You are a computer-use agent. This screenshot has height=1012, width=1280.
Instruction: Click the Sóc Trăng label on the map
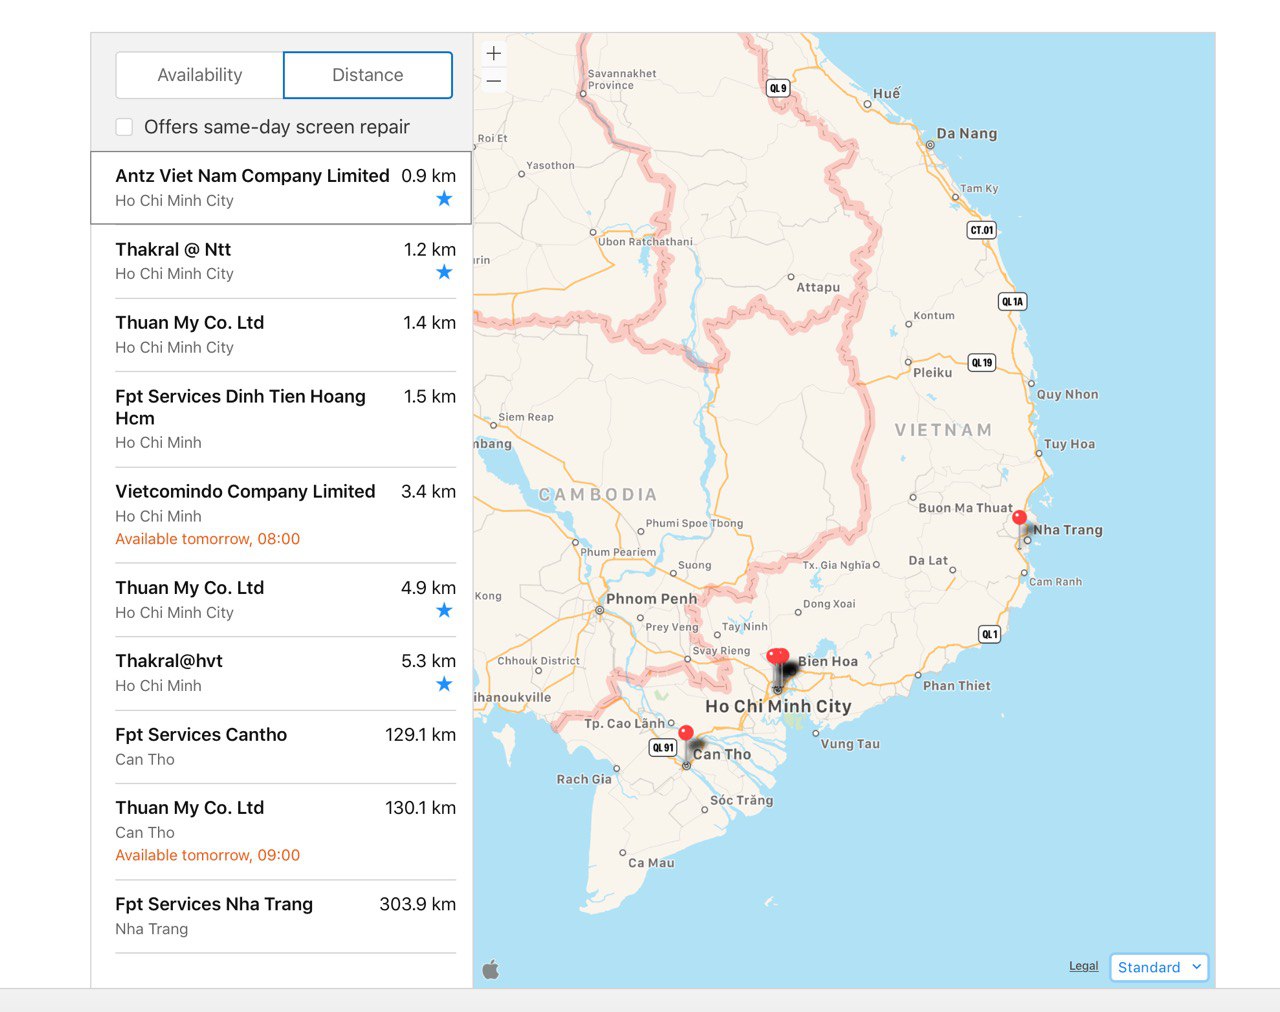(x=741, y=800)
